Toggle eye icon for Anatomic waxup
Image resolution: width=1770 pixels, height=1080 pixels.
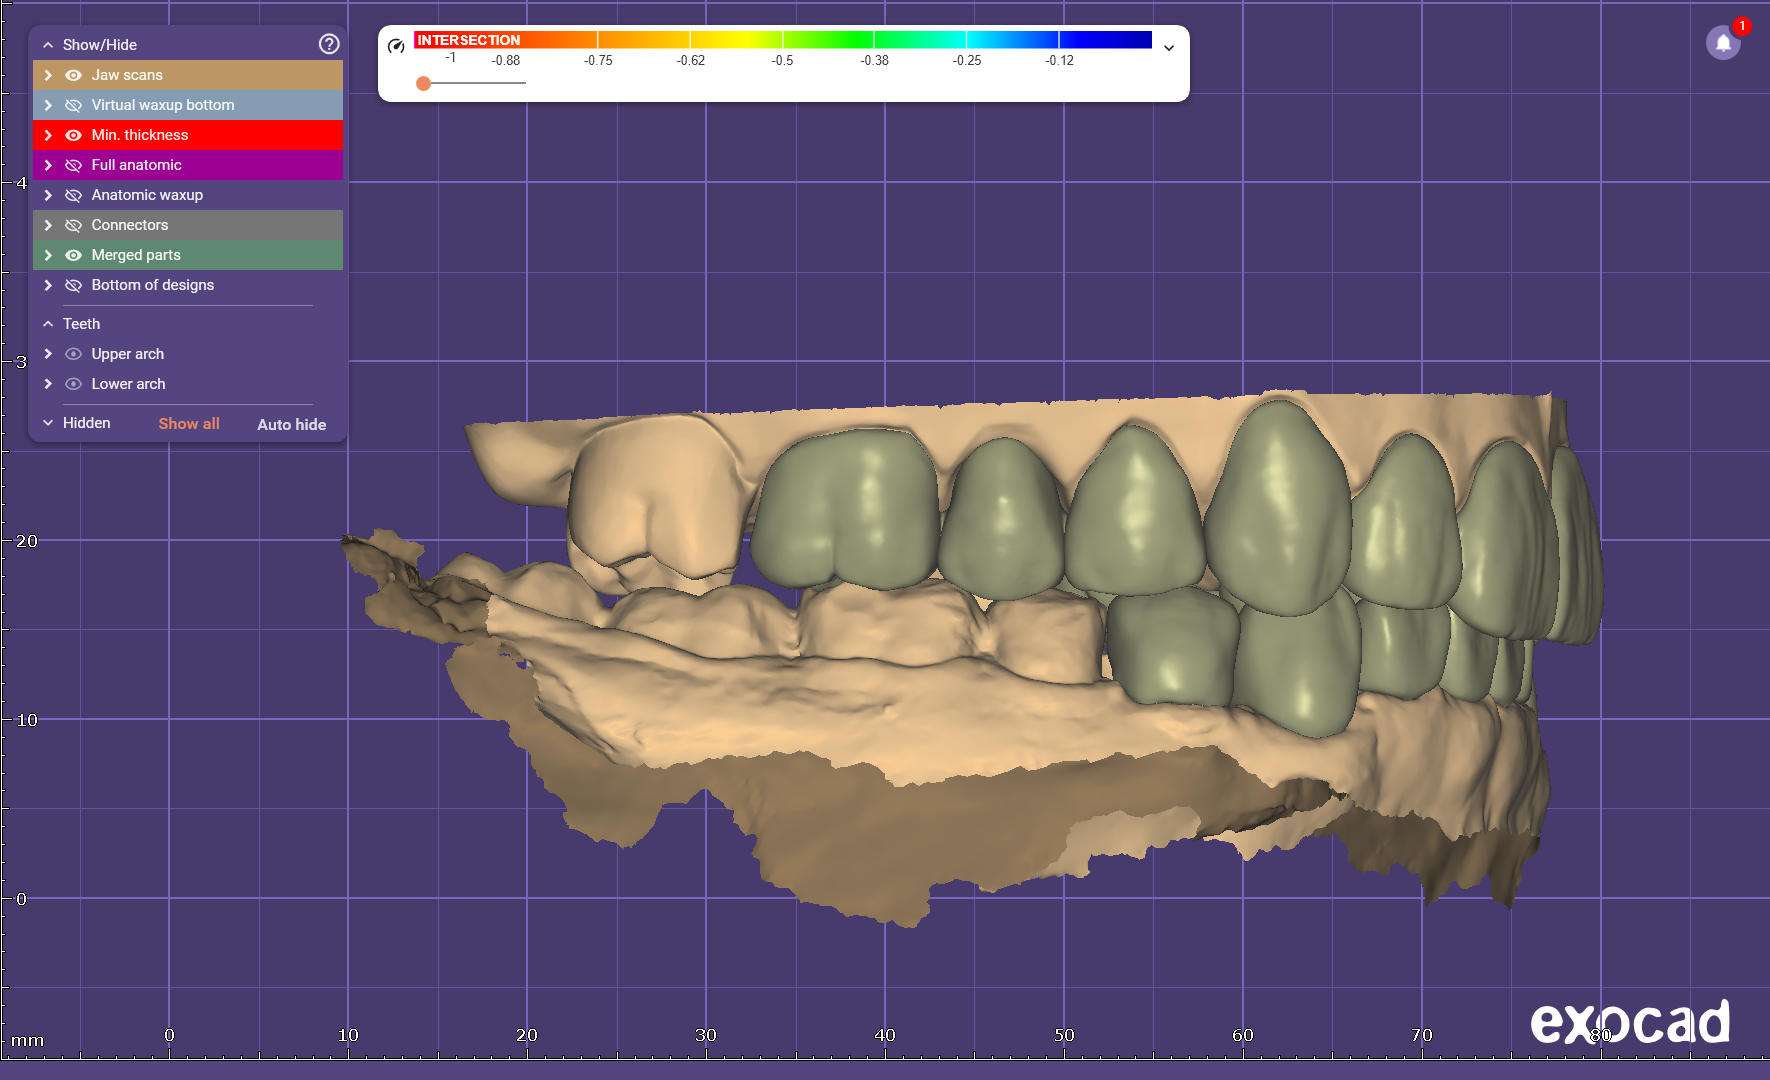[73, 195]
